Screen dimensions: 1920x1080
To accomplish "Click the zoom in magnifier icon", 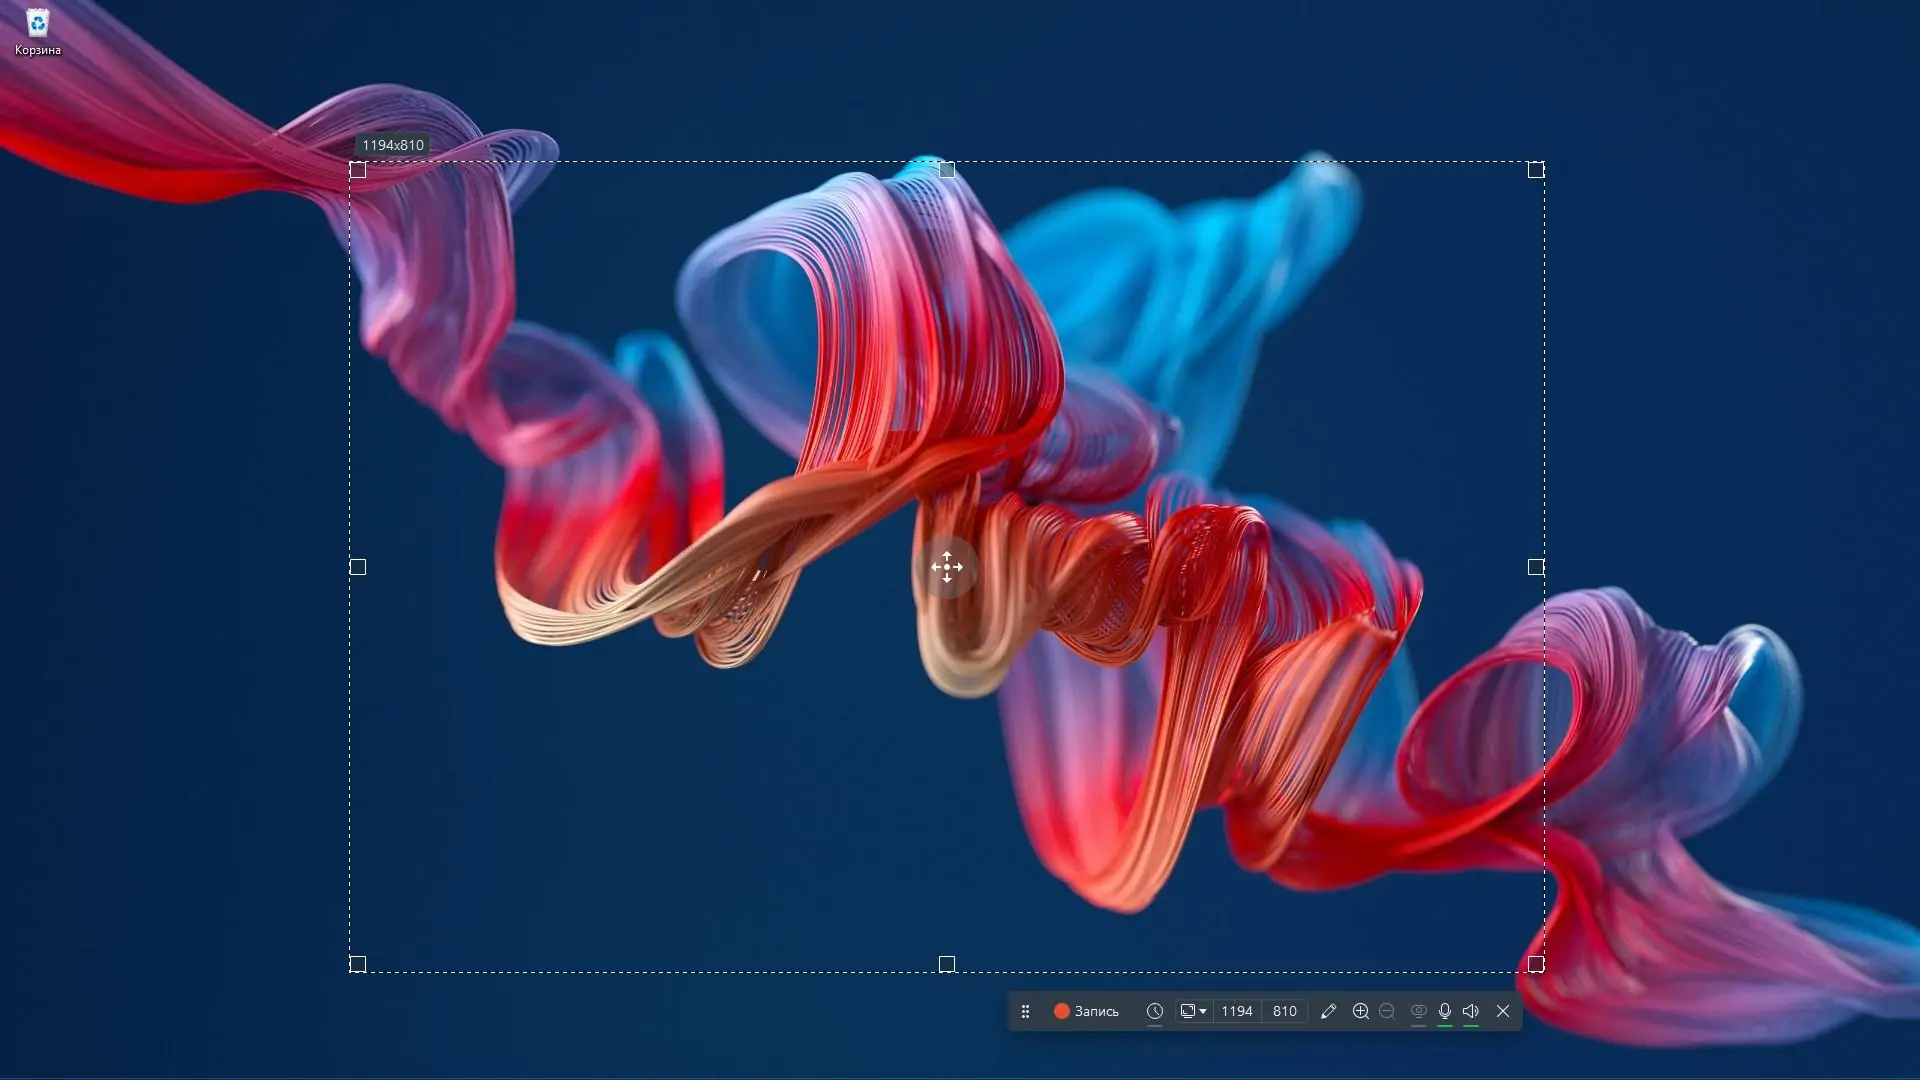I will coord(1361,1011).
